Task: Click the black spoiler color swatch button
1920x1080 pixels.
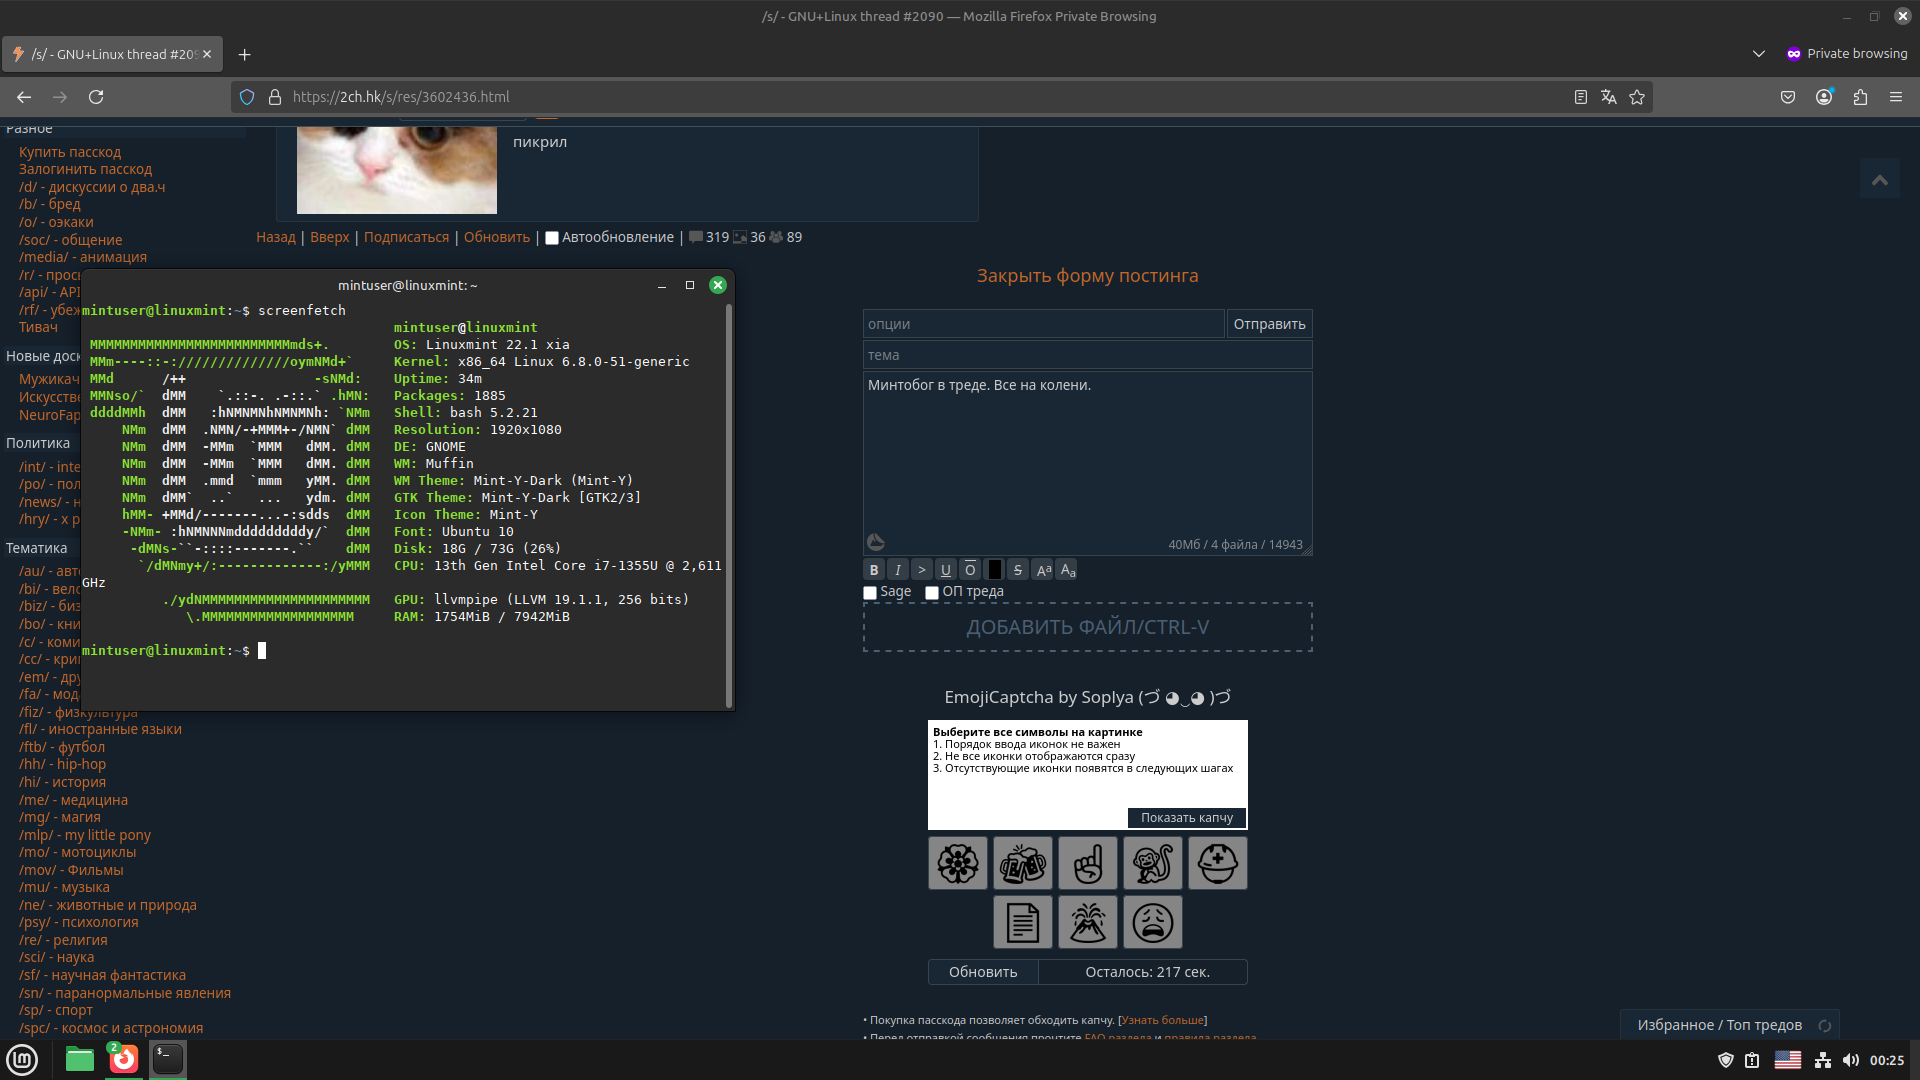Action: (995, 570)
